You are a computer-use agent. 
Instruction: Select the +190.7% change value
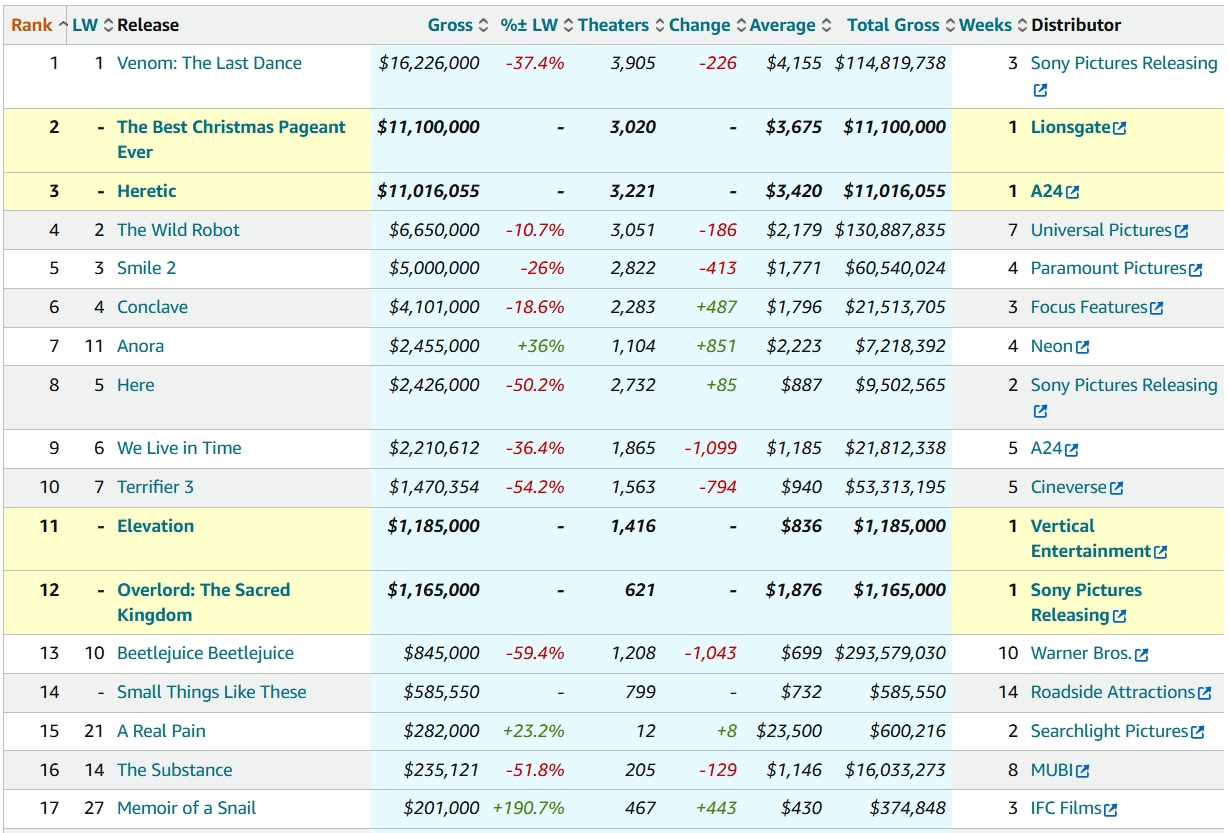pos(529,808)
